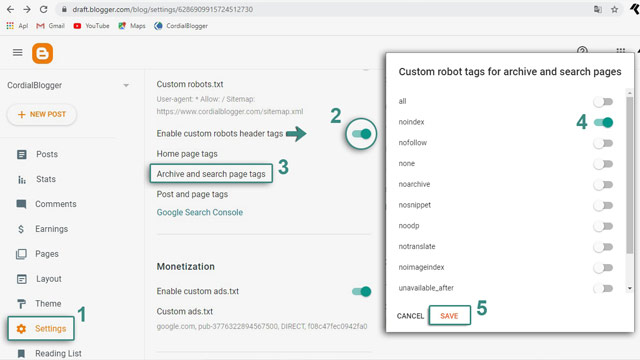The image size is (640, 360).
Task: Click the Settings gear icon
Action: point(21,329)
